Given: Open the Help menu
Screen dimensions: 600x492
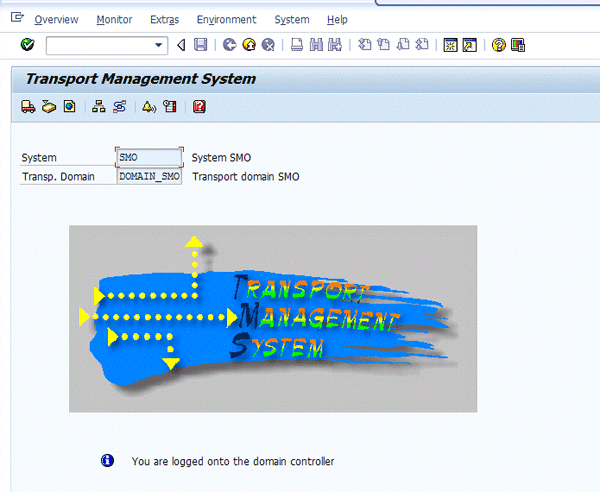Looking at the screenshot, I should [x=337, y=20].
